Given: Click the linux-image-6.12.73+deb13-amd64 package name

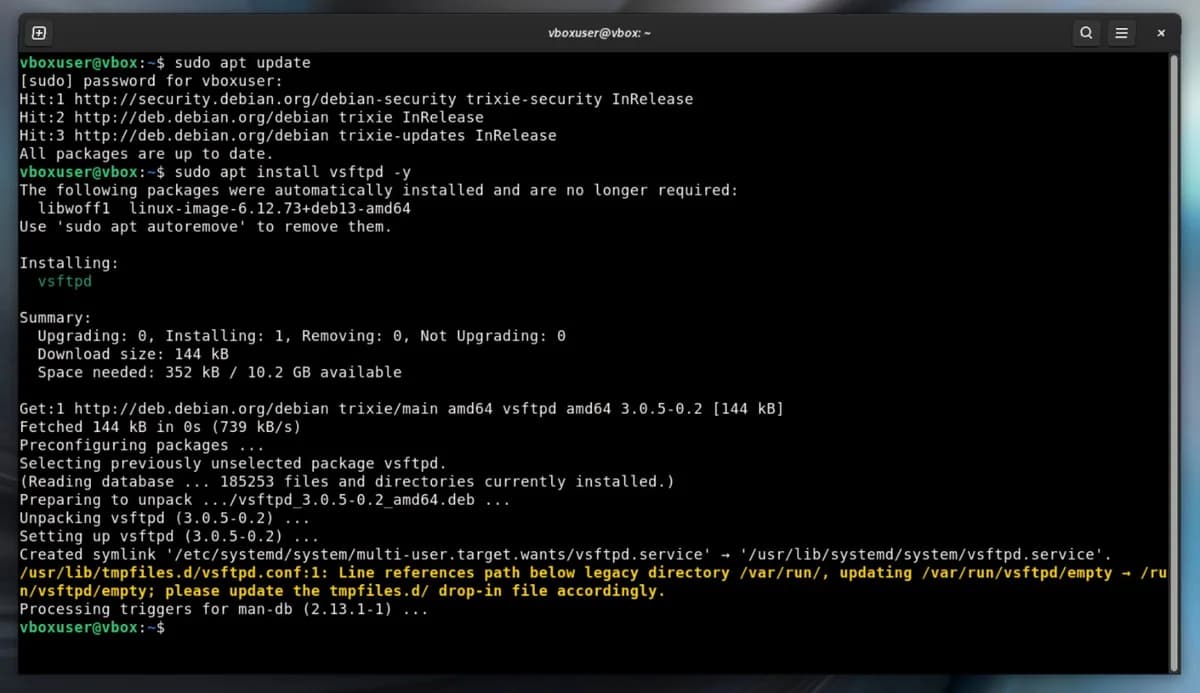Looking at the screenshot, I should 270,208.
